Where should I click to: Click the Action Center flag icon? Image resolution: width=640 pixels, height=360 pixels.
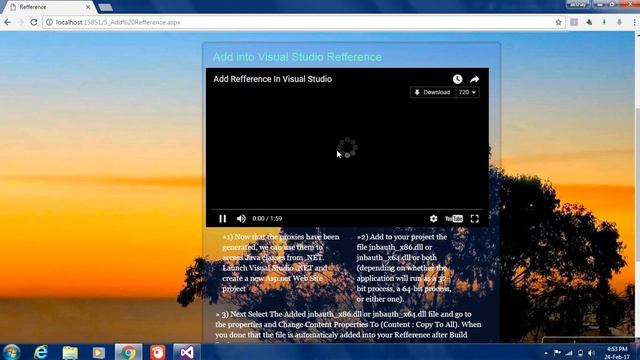pyautogui.click(x=557, y=353)
